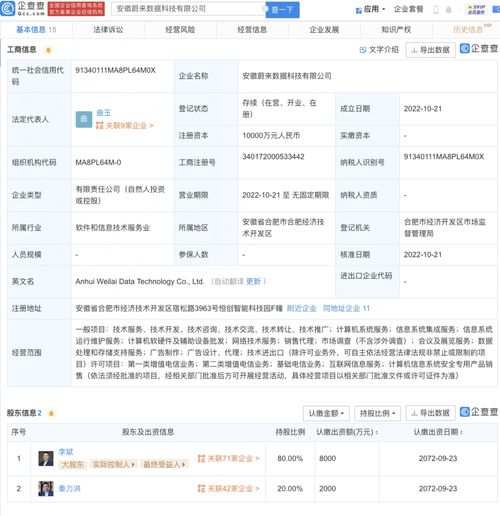This screenshot has height=516, width=500.
Task: Click the search box with company name
Action: pyautogui.click(x=189, y=9)
